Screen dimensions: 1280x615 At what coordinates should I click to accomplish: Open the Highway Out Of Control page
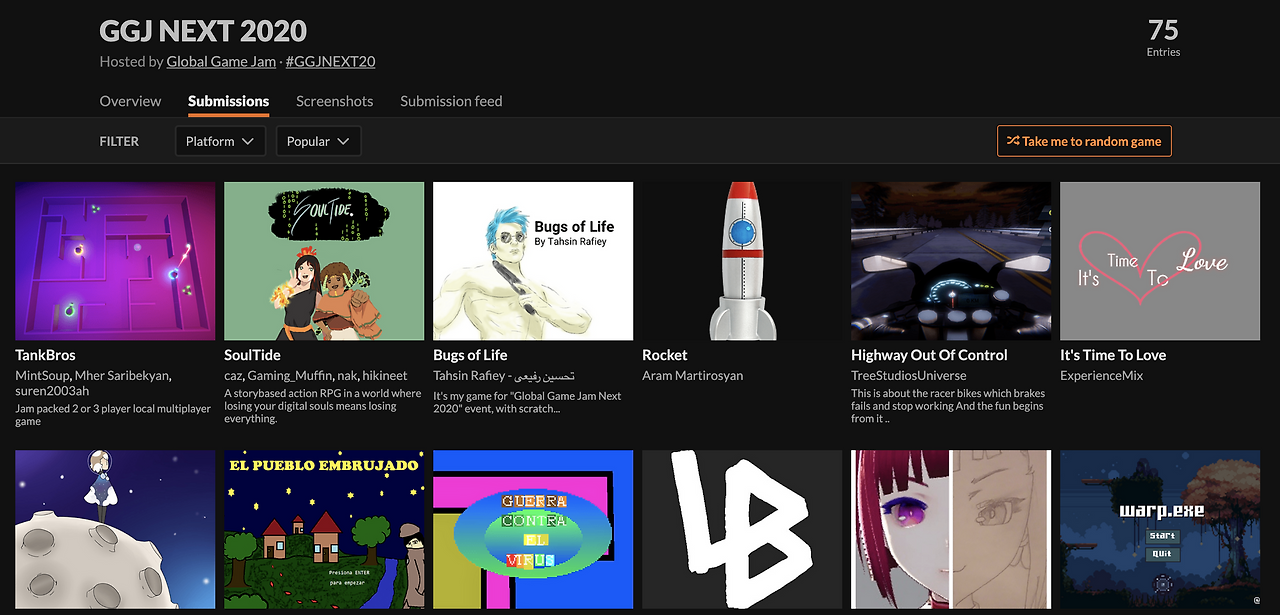pyautogui.click(x=929, y=354)
